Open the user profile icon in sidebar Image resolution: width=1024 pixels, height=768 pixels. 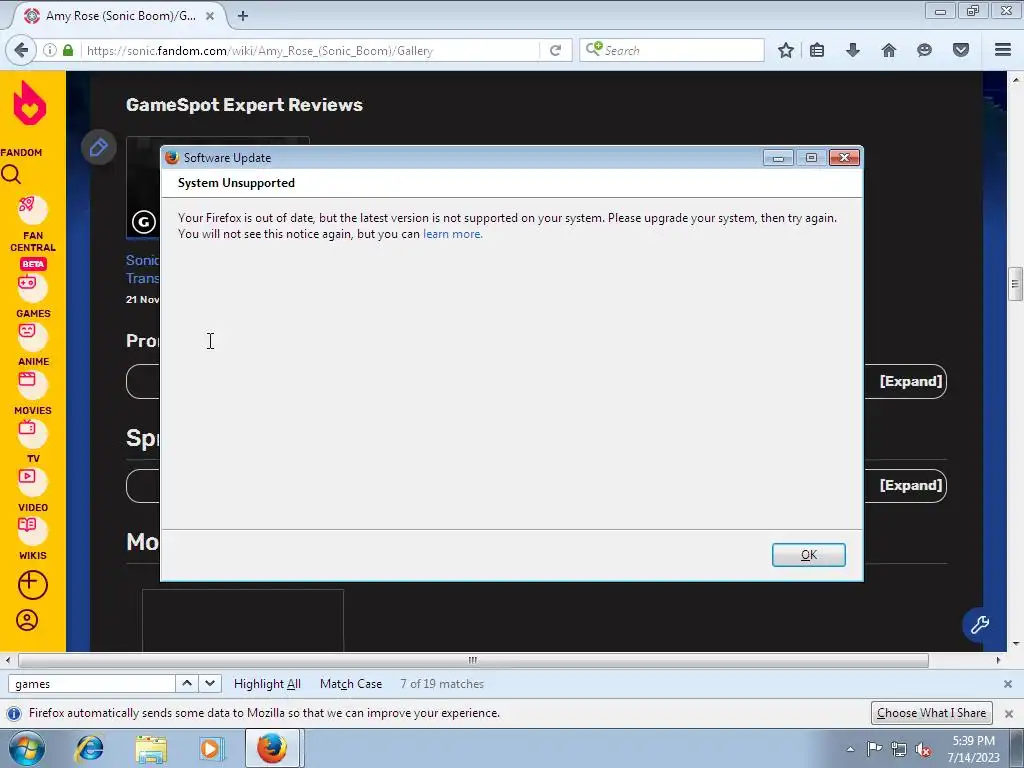click(x=27, y=620)
